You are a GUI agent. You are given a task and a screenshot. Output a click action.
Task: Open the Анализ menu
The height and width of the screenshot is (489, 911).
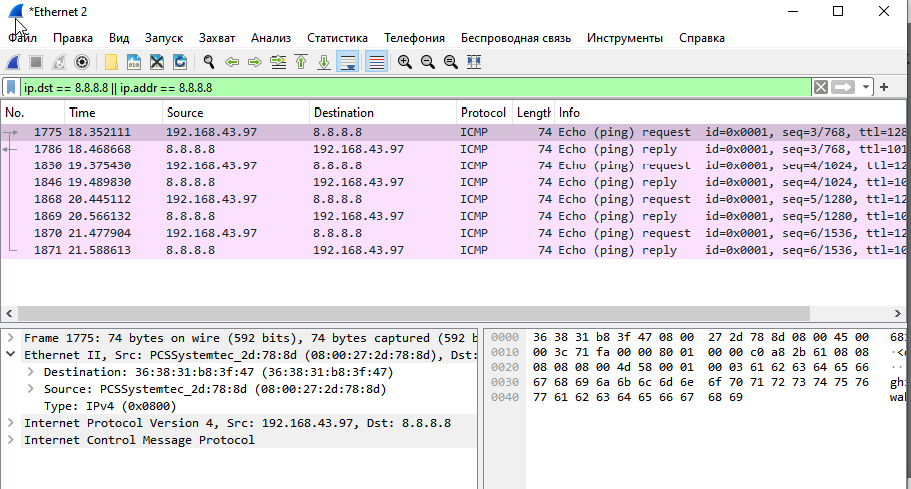point(271,38)
